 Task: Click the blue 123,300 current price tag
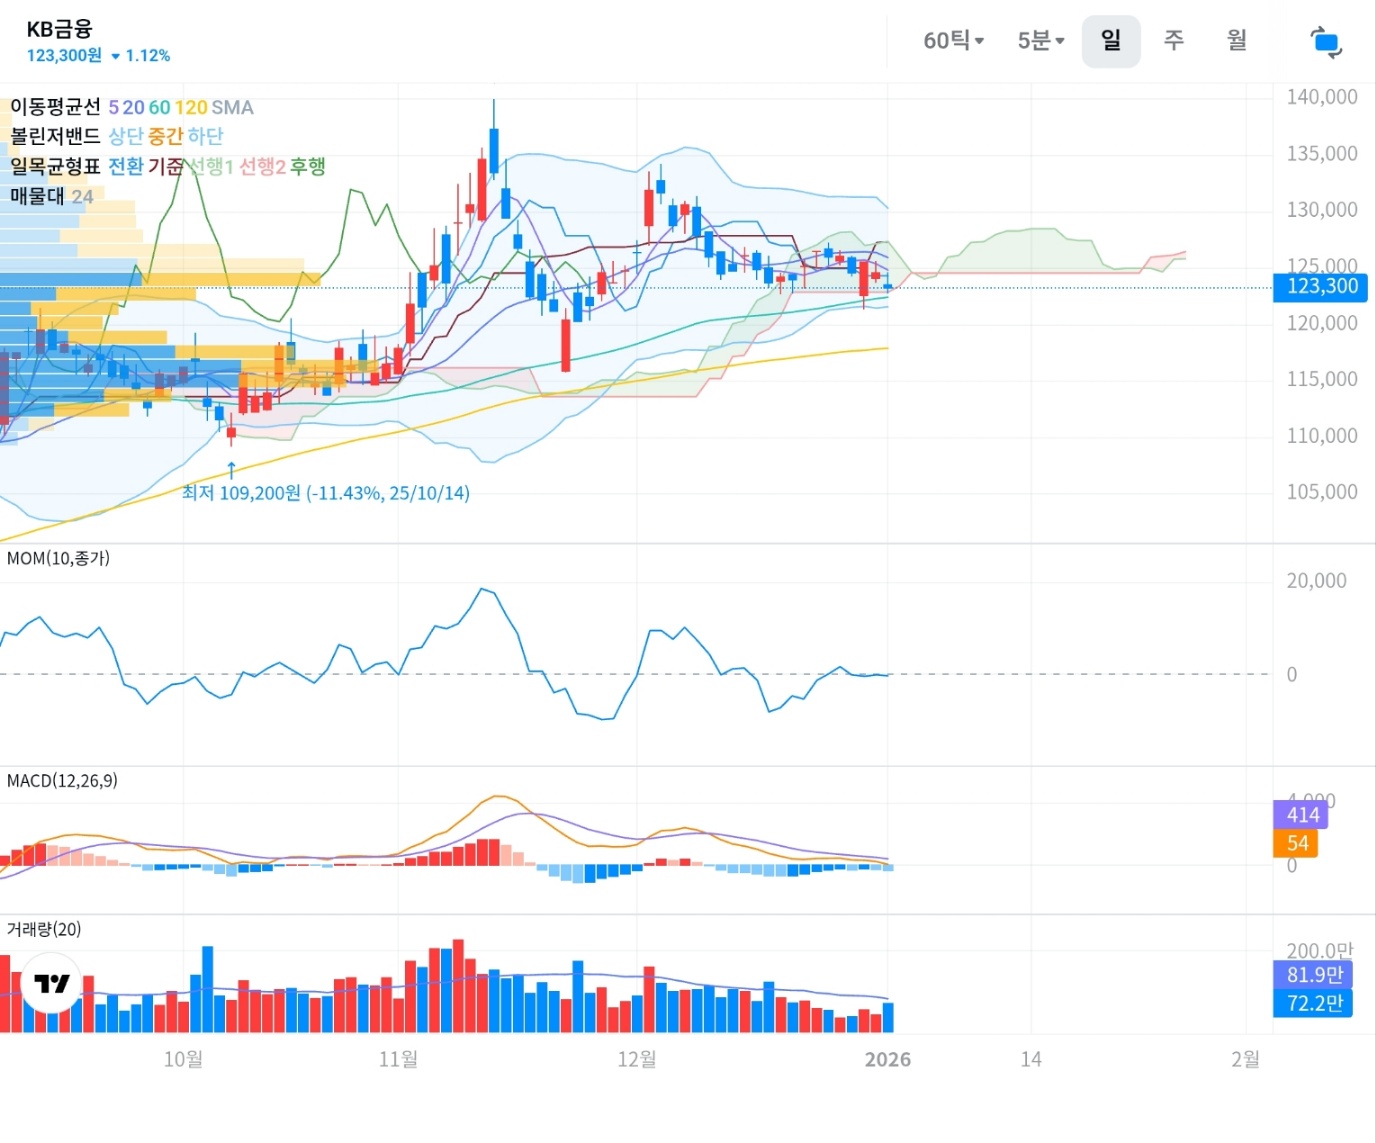click(1321, 287)
